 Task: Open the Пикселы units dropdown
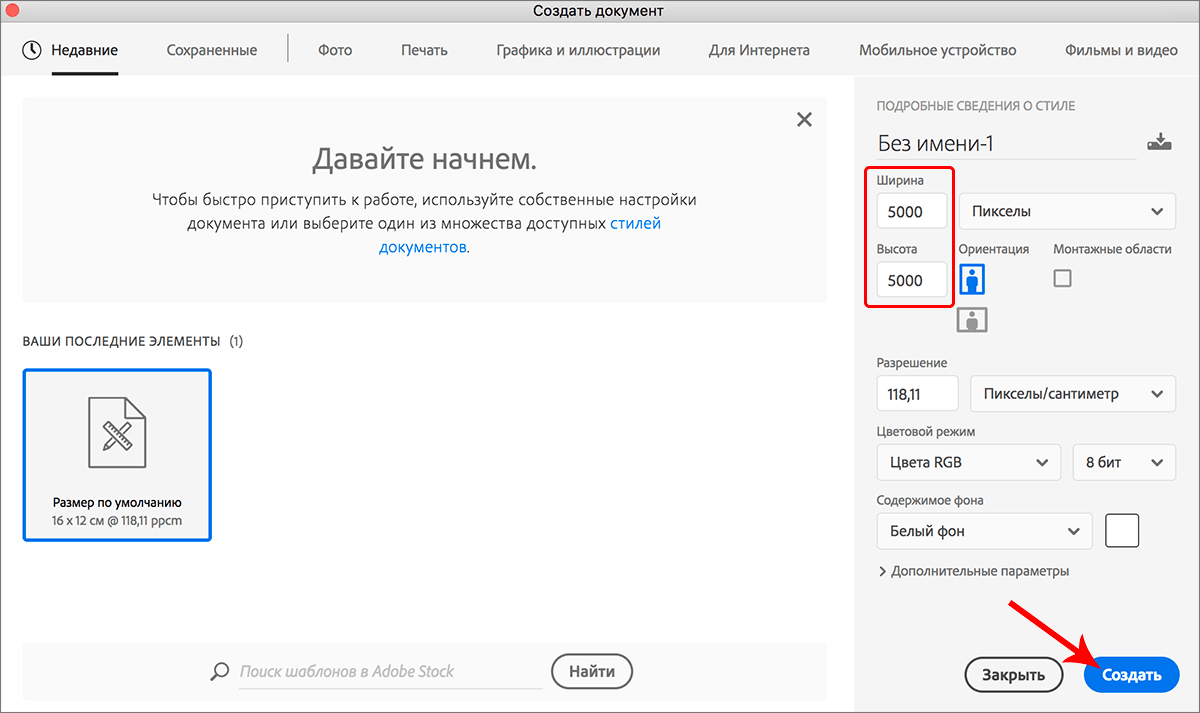pyautogui.click(x=1066, y=211)
